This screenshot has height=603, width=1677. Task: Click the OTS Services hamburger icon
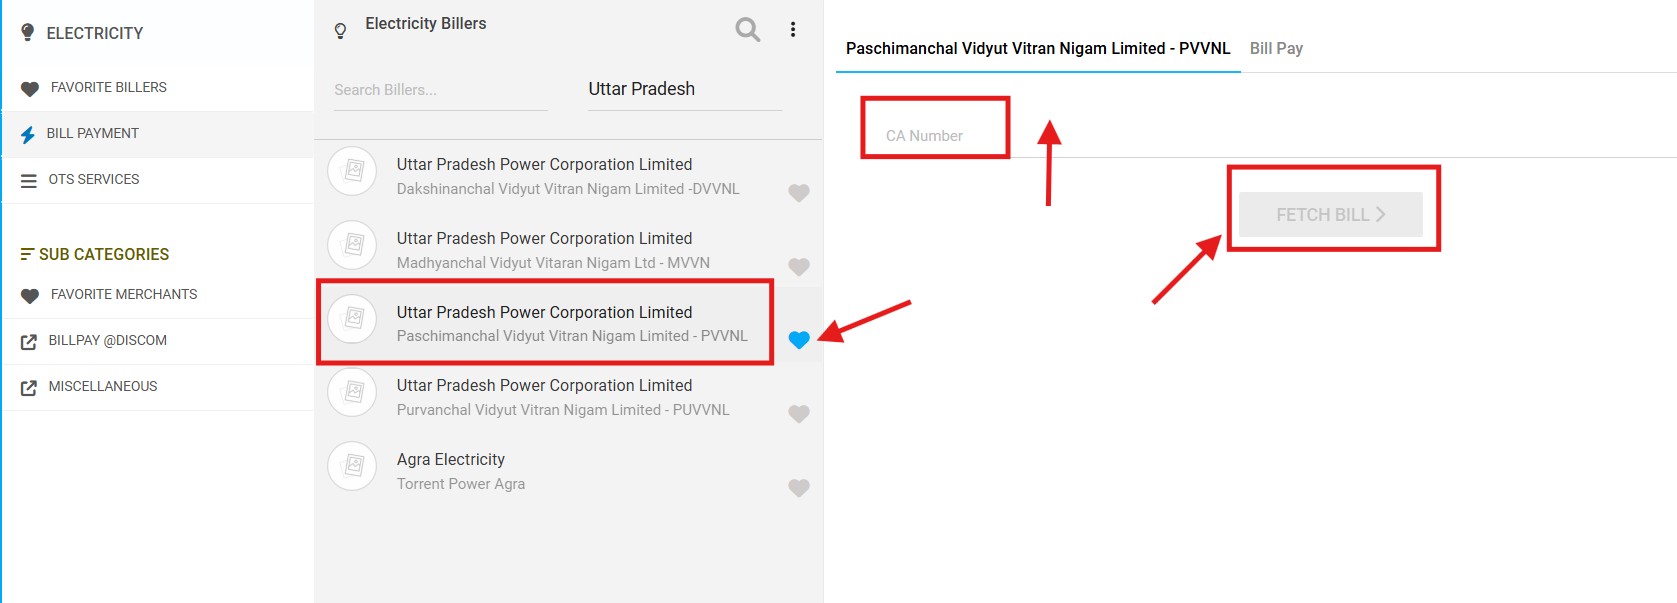point(29,181)
